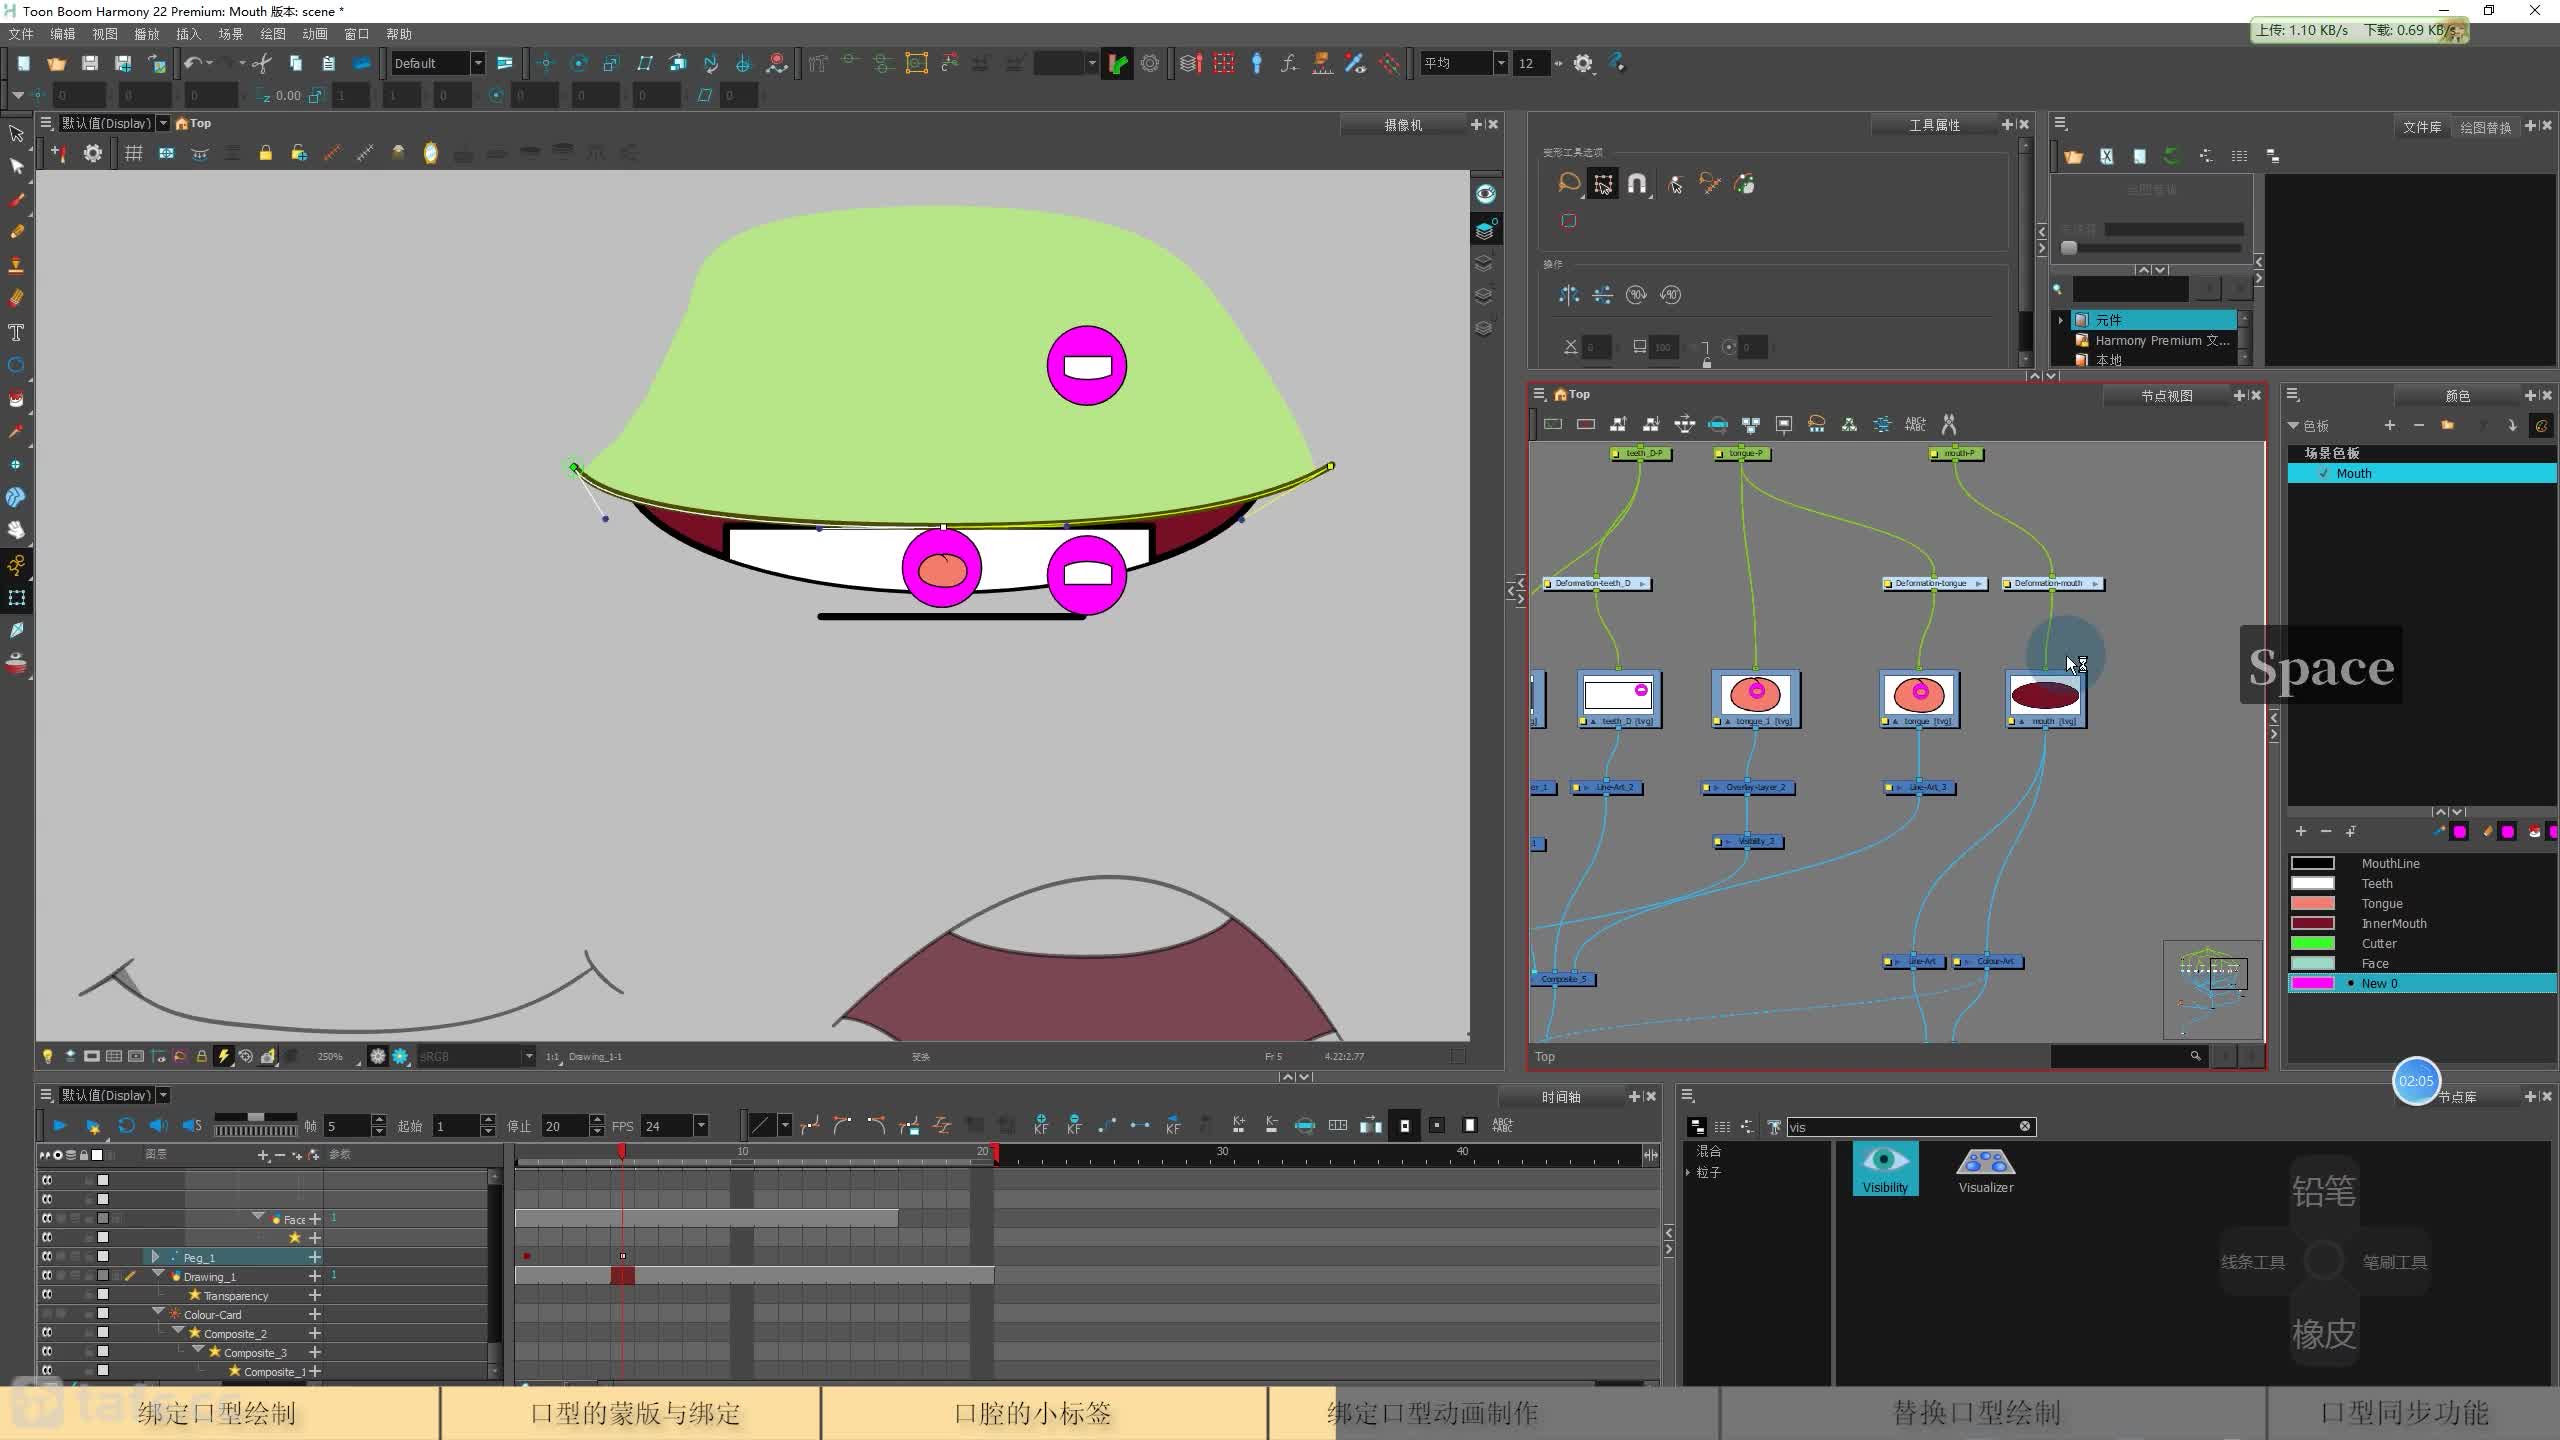The height and width of the screenshot is (1440, 2560).
Task: Collapse the Composite_3 layer
Action: pyautogui.click(x=198, y=1351)
